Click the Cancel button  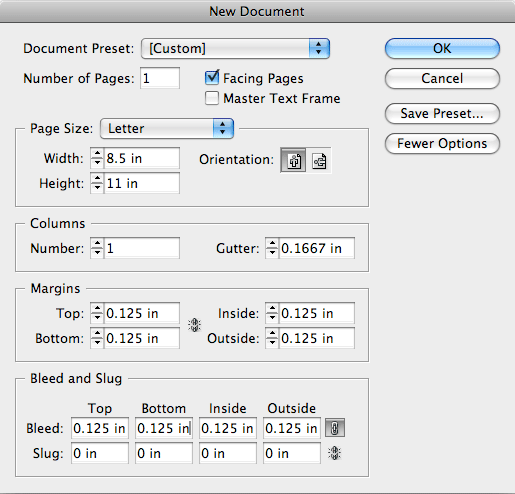(442, 78)
